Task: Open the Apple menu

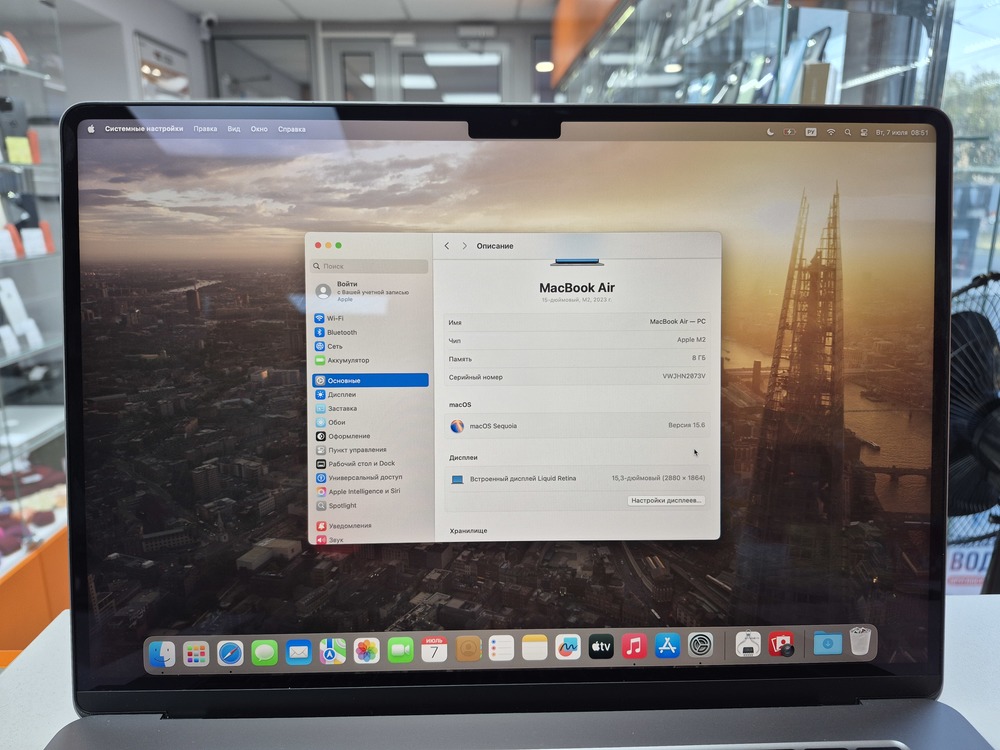Action: pos(91,129)
